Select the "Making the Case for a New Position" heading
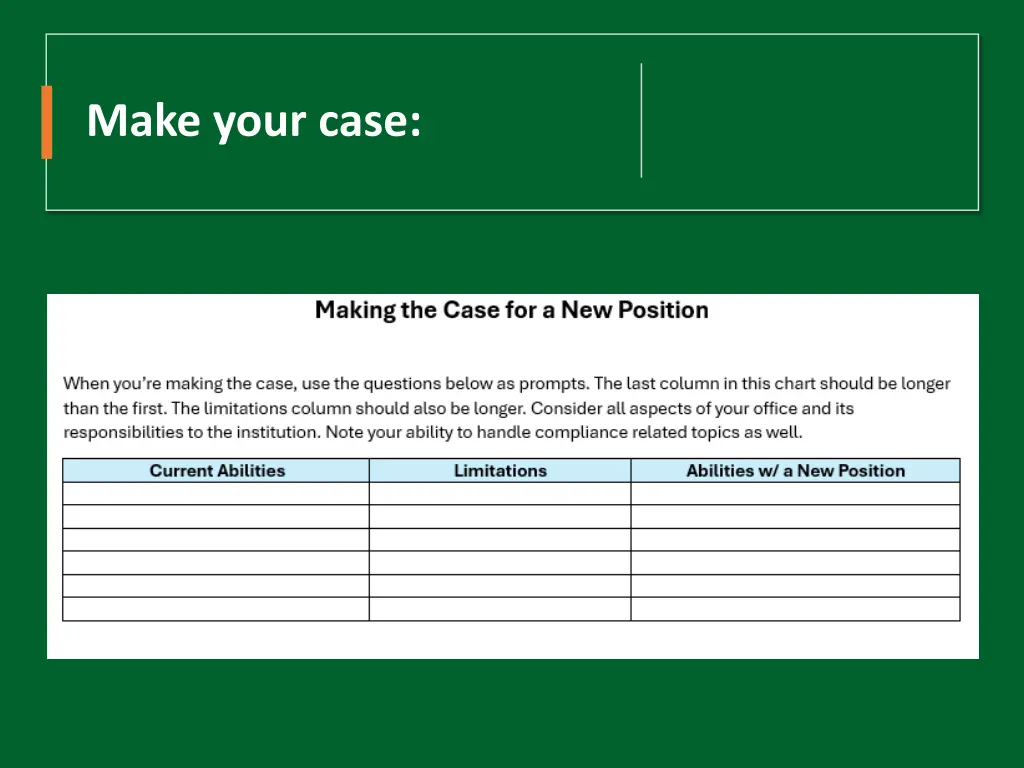Image resolution: width=1024 pixels, height=768 pixels. click(511, 310)
